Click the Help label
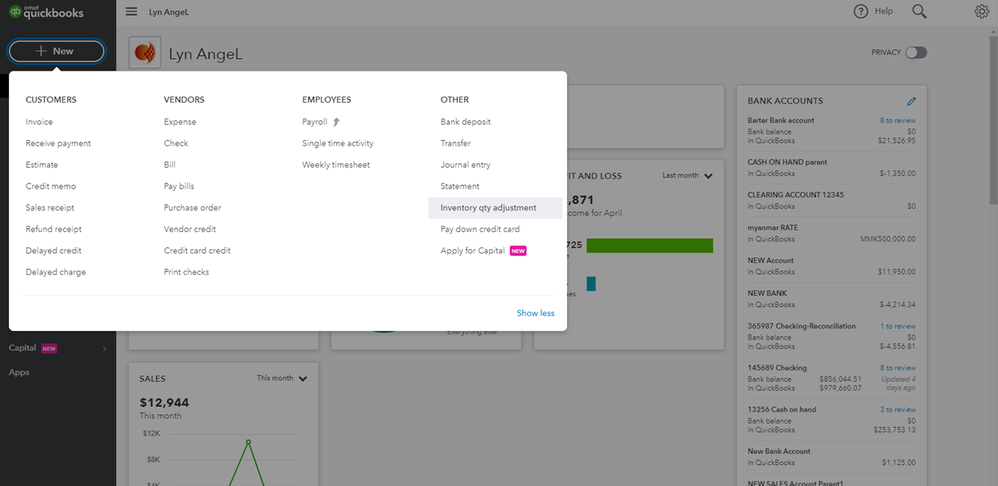Viewport: 998px width, 486px height. (883, 11)
